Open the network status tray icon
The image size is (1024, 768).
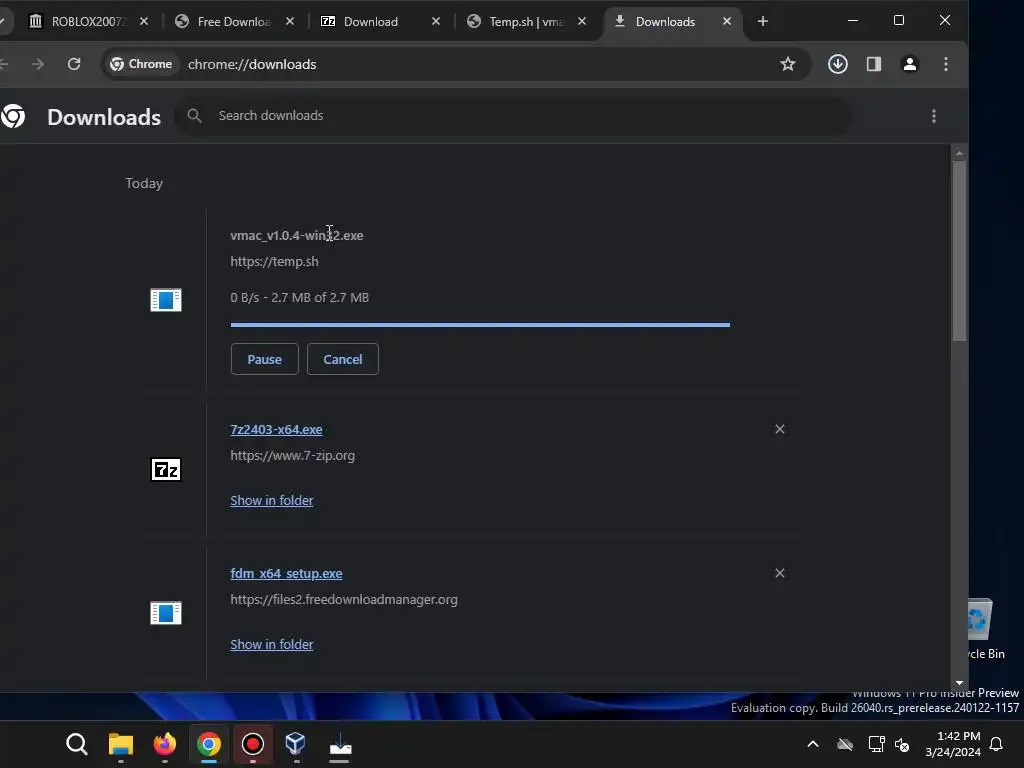tap(876, 744)
